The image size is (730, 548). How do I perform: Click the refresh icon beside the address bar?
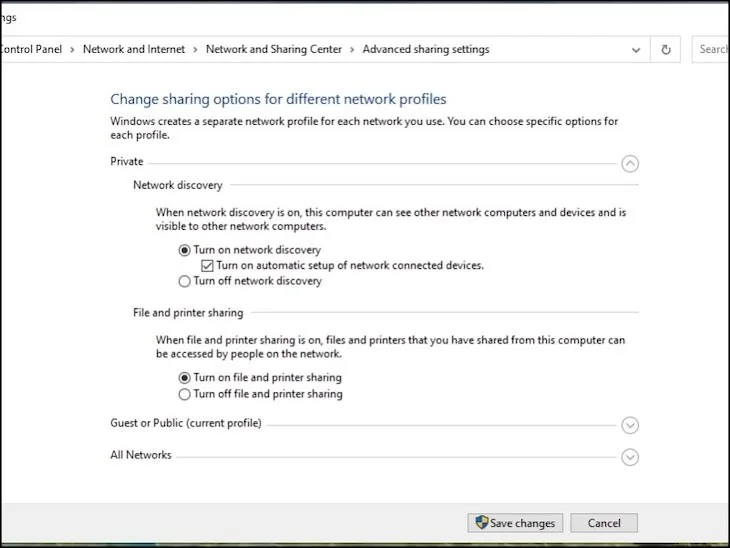(666, 49)
